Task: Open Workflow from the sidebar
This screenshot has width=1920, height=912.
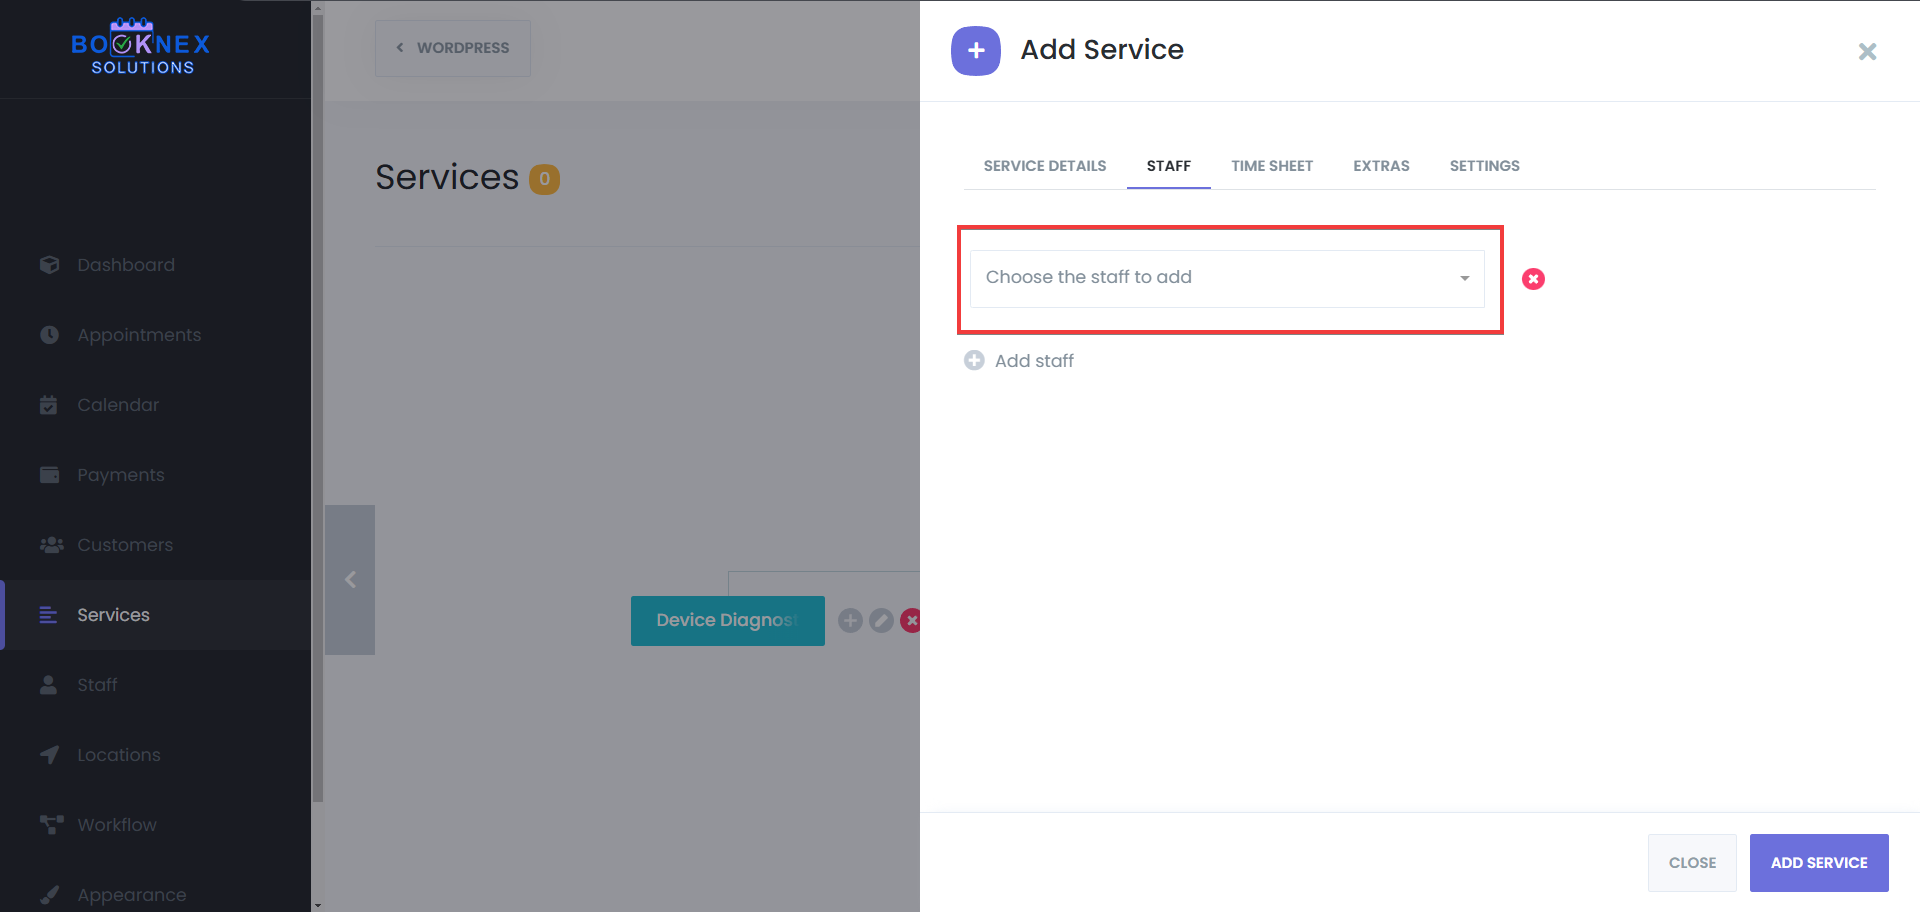Action: 116,825
